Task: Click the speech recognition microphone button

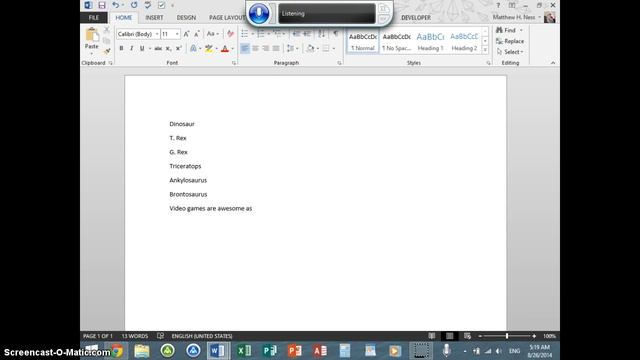Action: coord(259,13)
